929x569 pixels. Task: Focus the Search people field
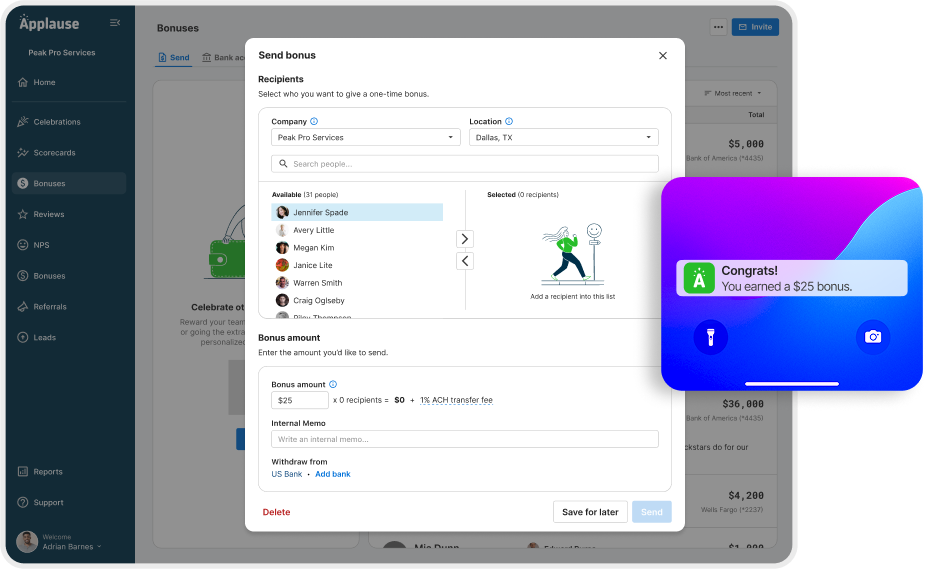[464, 164]
